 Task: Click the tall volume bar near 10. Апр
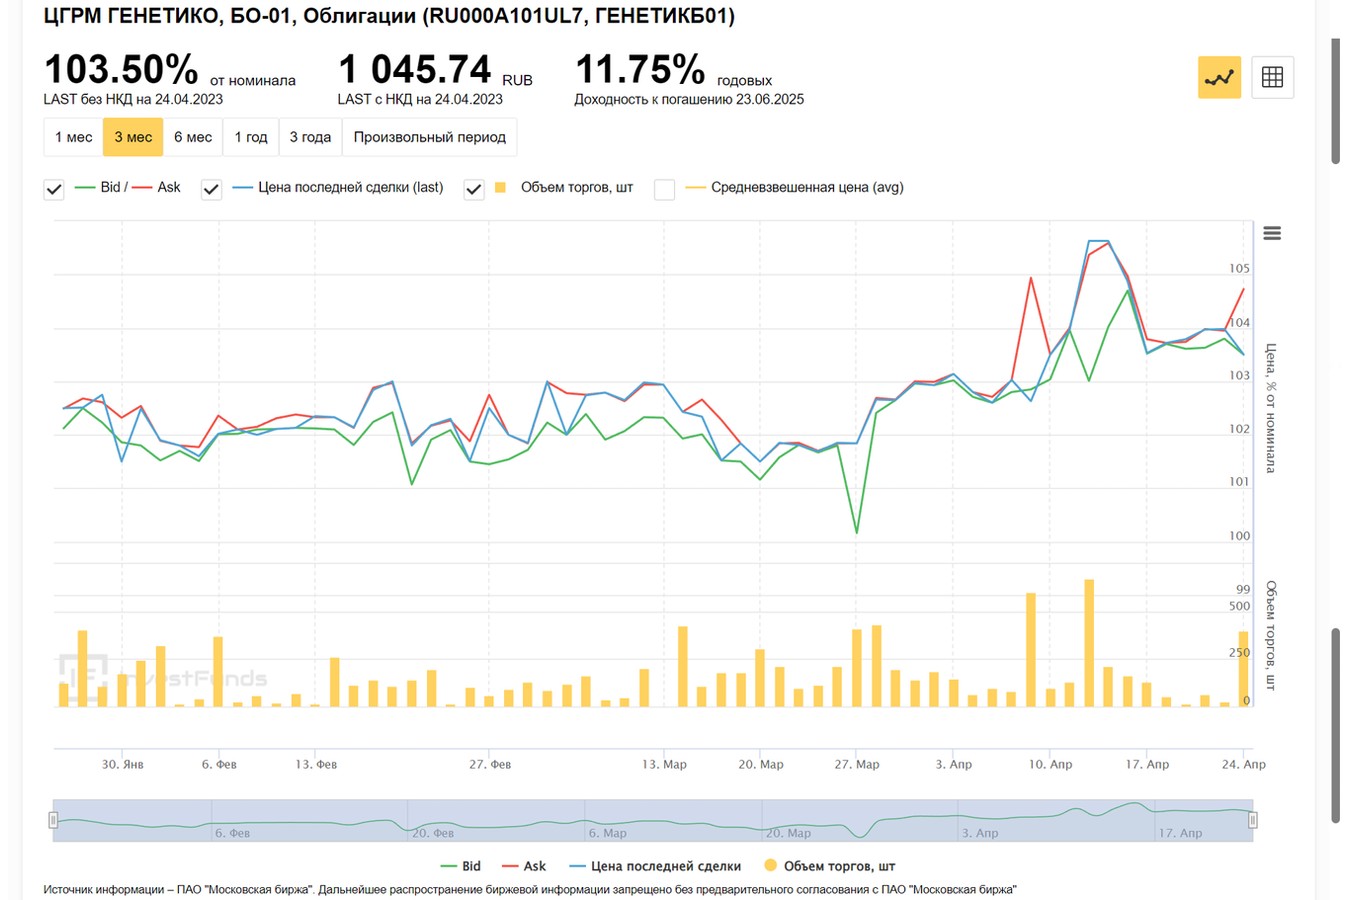1031,650
